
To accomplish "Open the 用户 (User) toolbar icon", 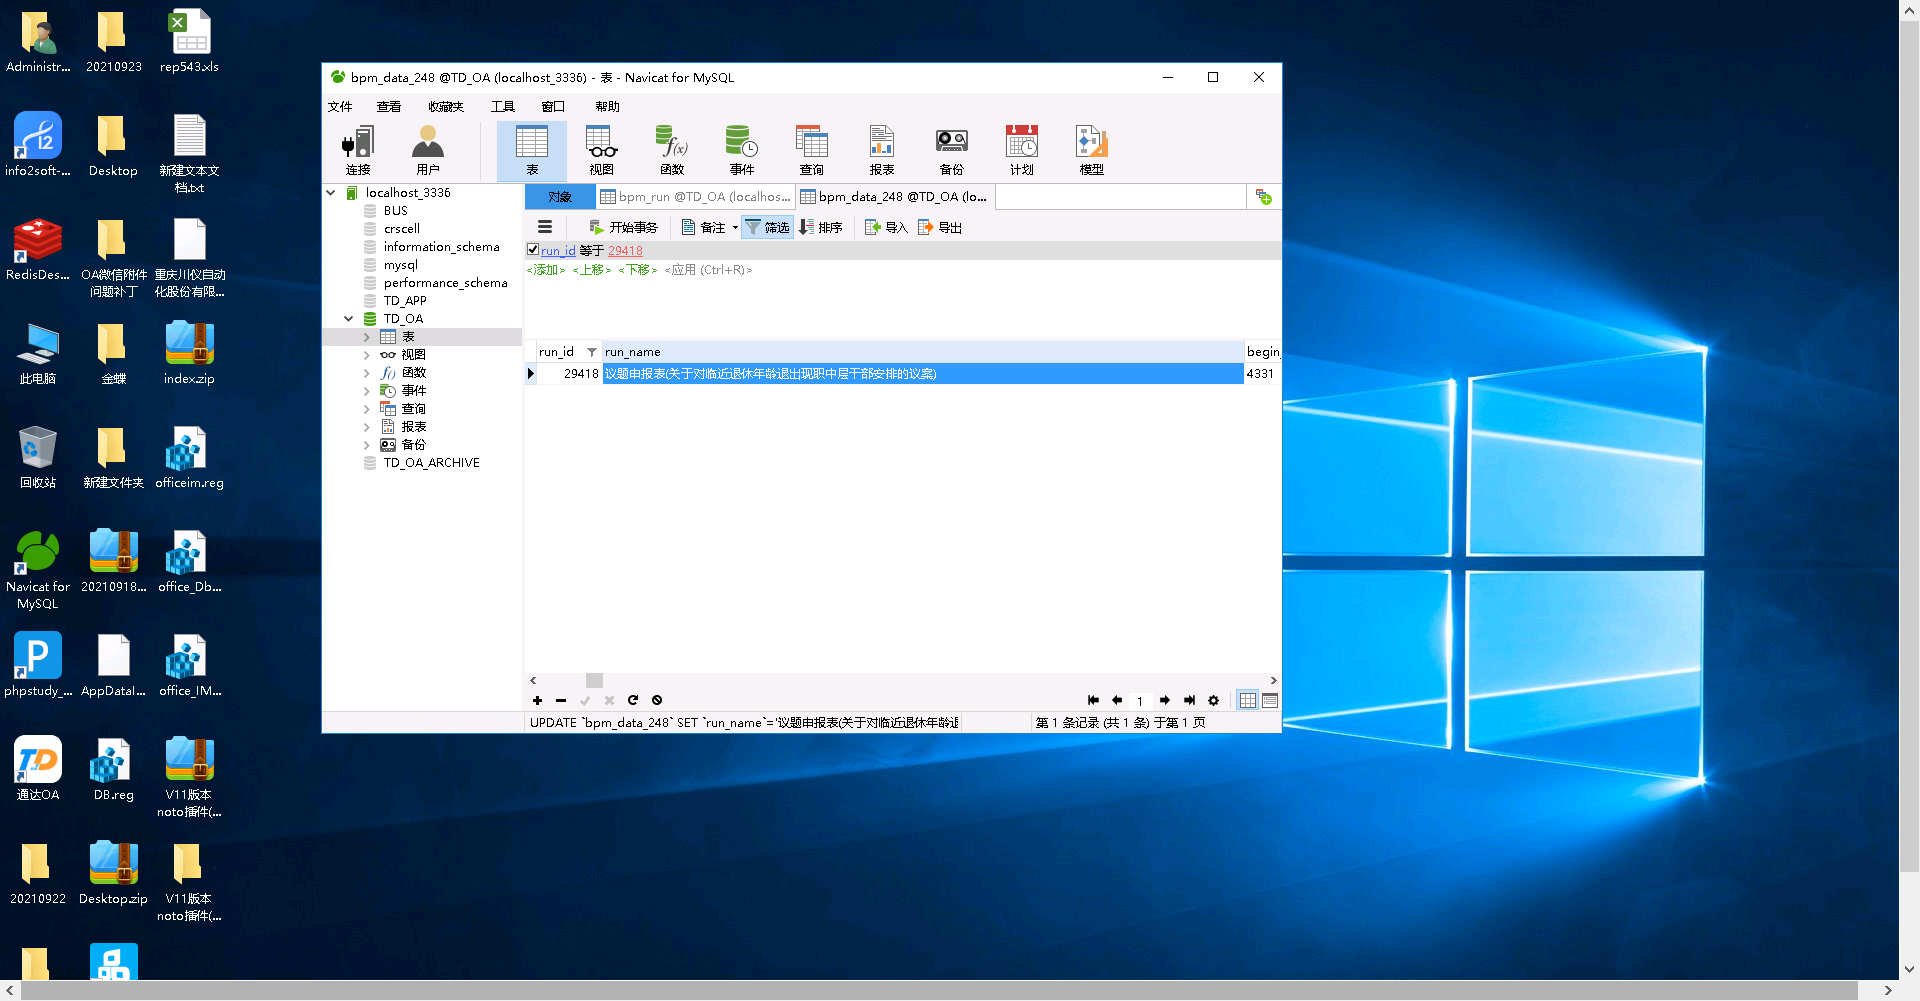I will pos(428,151).
